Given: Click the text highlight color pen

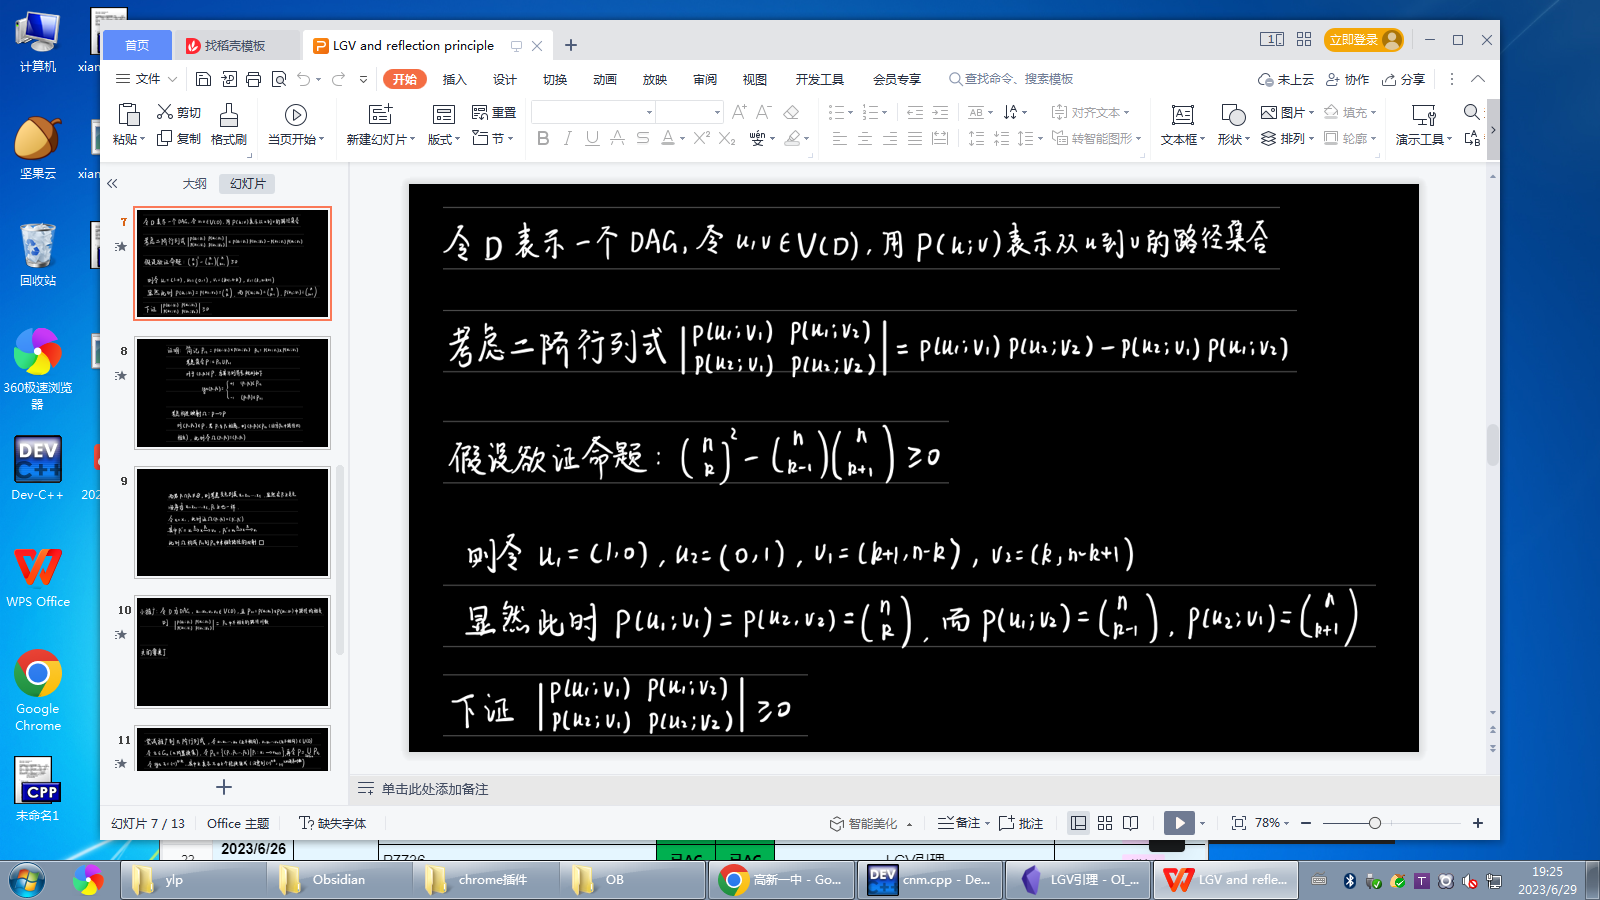Looking at the screenshot, I should [x=793, y=138].
